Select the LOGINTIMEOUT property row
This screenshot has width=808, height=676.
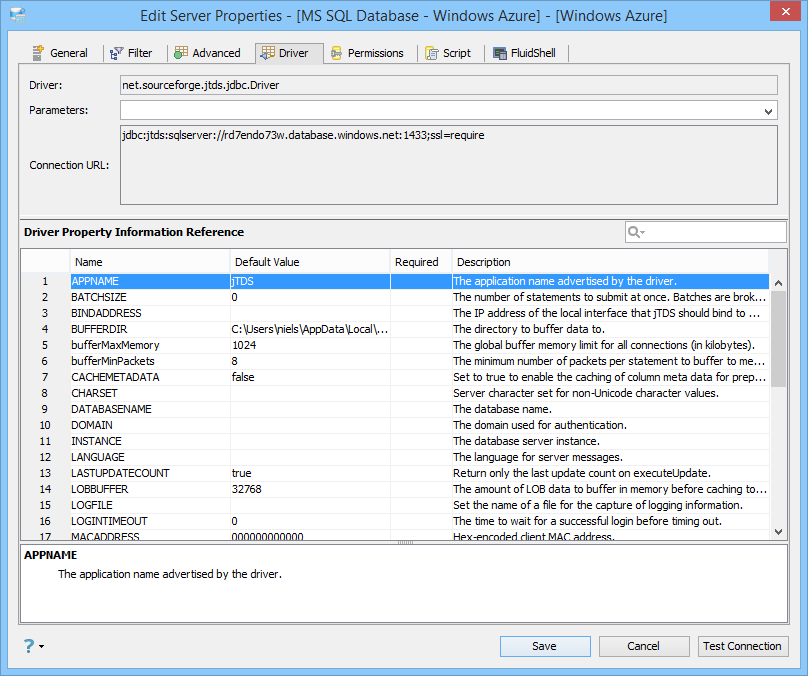click(395, 521)
